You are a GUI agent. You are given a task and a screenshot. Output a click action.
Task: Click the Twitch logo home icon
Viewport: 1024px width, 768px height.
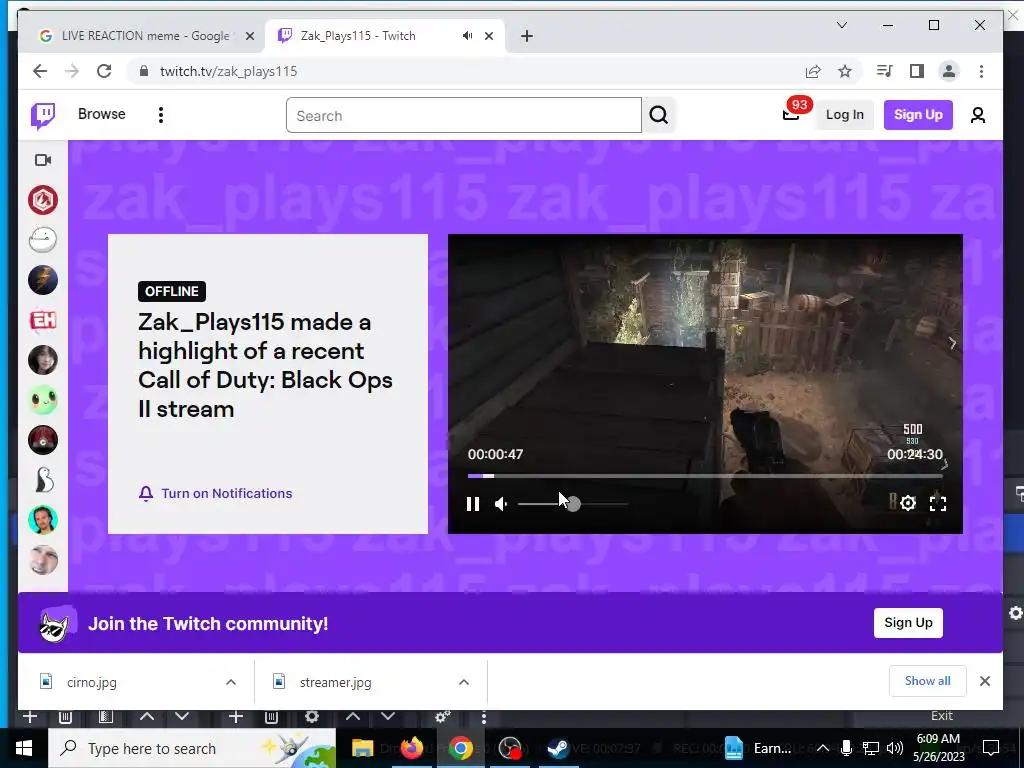pos(43,116)
